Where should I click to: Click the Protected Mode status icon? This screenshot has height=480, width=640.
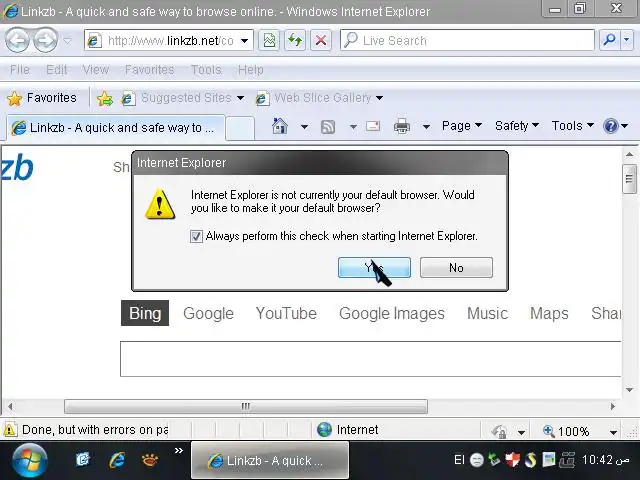pos(499,431)
